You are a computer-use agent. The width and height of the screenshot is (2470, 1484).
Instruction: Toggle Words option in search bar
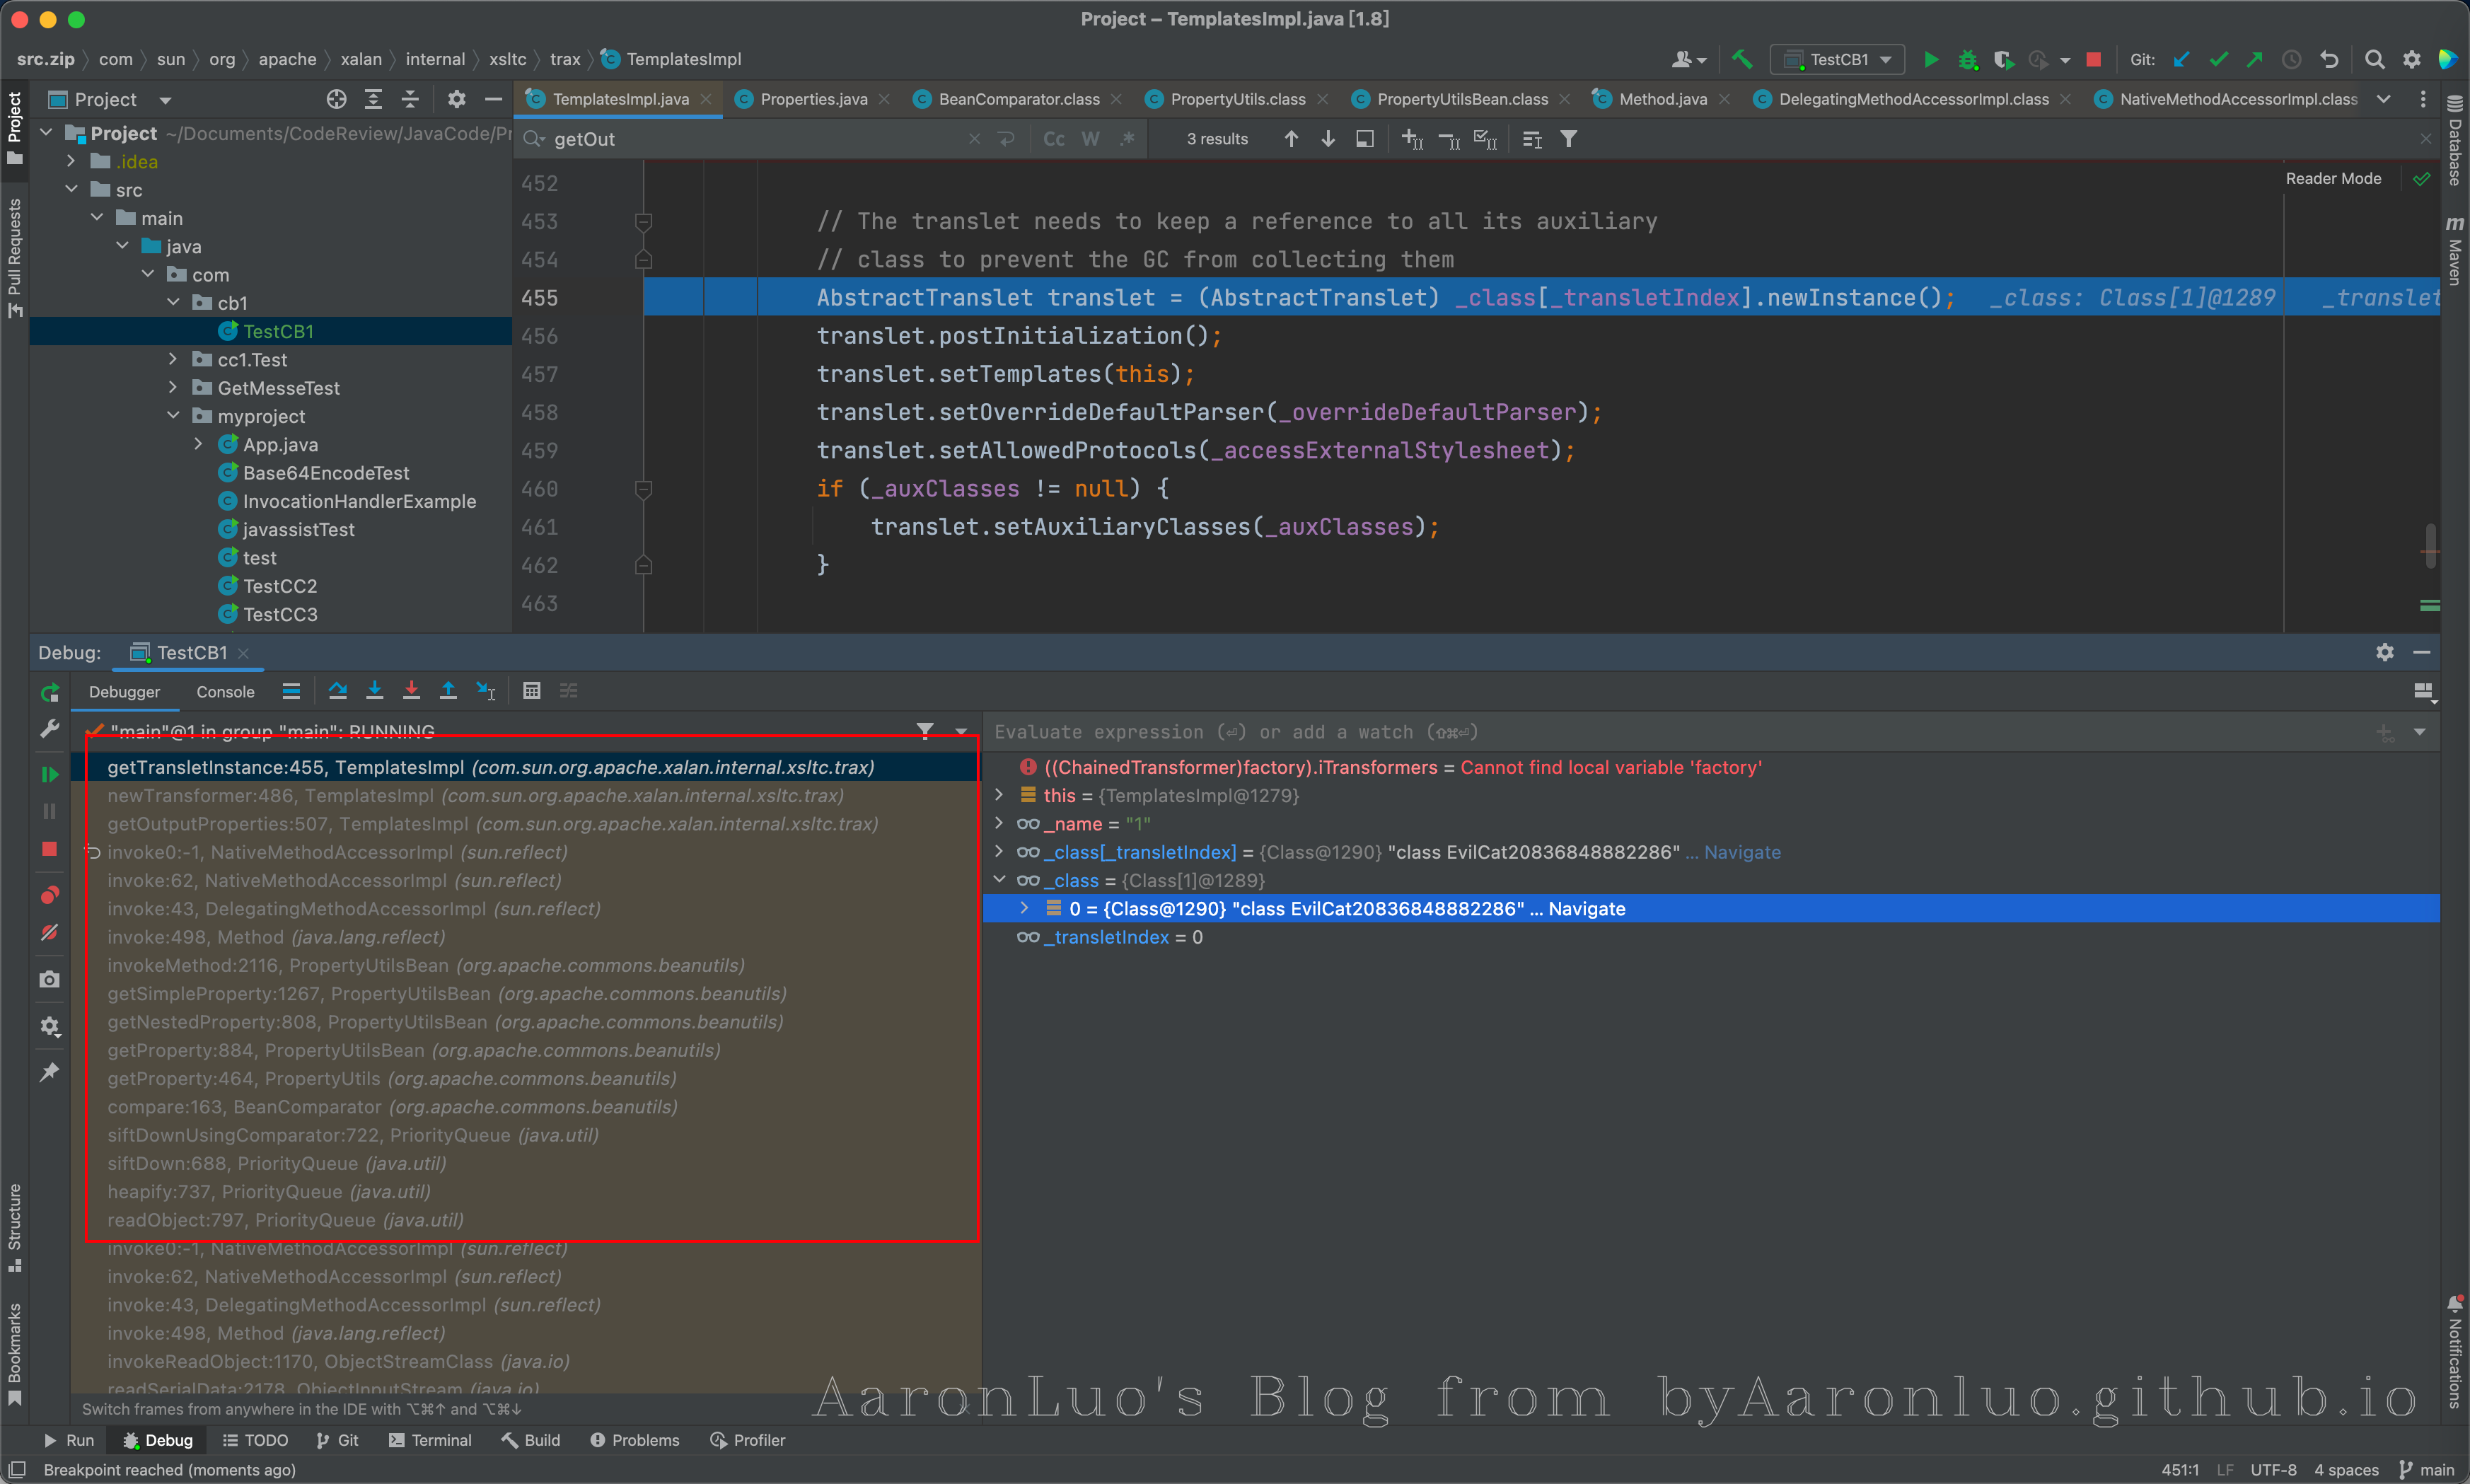(1091, 139)
